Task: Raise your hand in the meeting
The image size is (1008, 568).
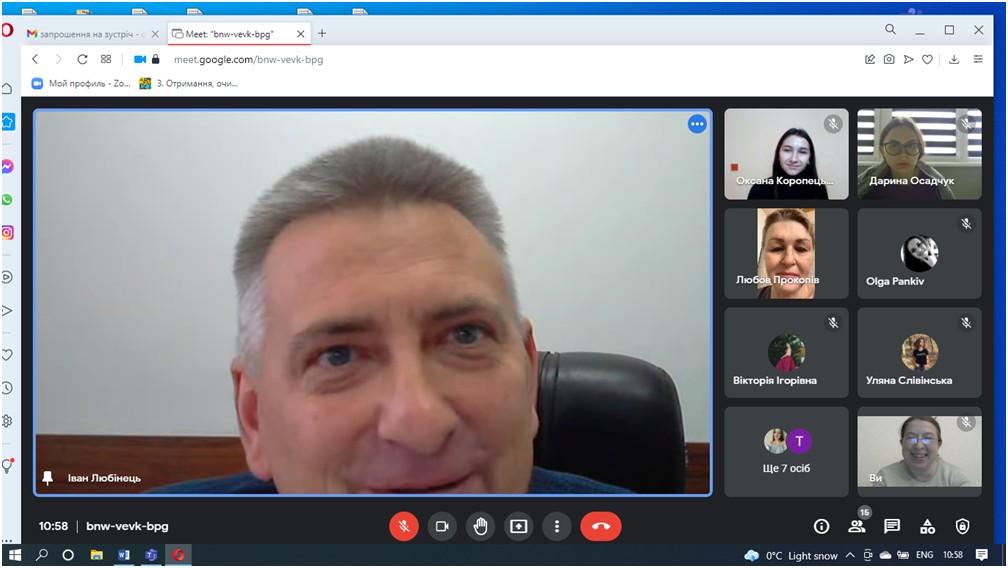Action: (x=480, y=526)
